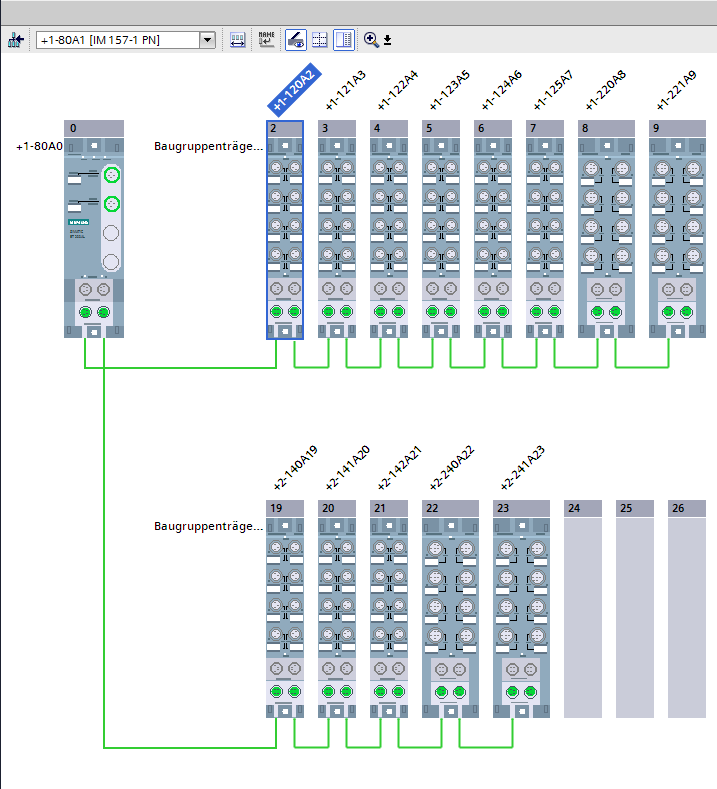Expand the zoom level dropdown arrow
Screen dimensions: 717x789
(388, 41)
